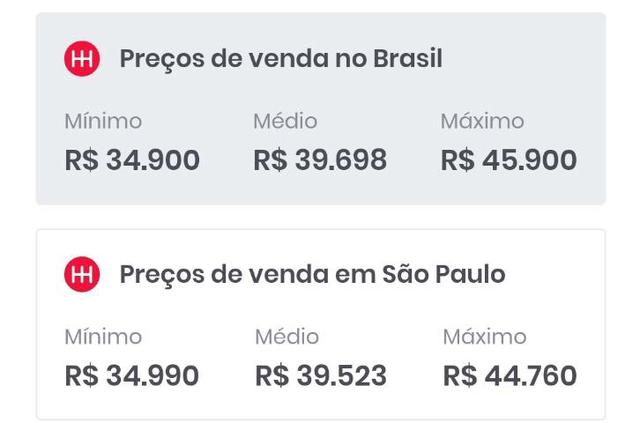Image resolution: width=640 pixels, height=423 pixels.
Task: Click the São Paulo maximum price R$ 44.760
Action: (510, 375)
